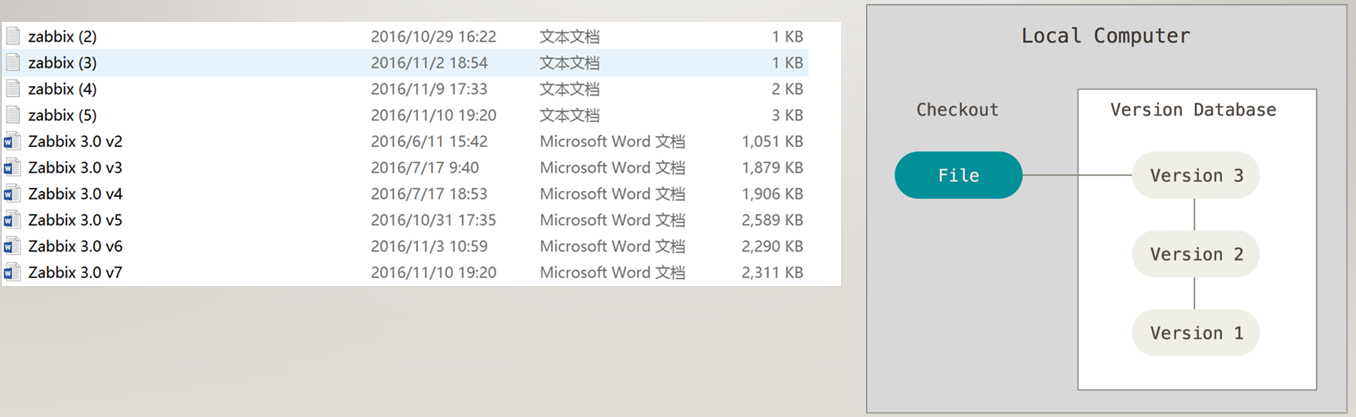Image resolution: width=1356 pixels, height=417 pixels.
Task: Click the date 2016/11/2 18:54
Action: tap(429, 62)
